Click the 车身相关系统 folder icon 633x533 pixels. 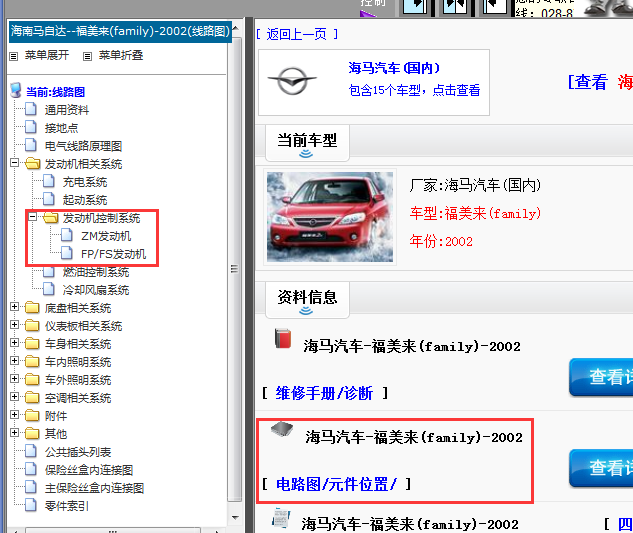coord(32,344)
